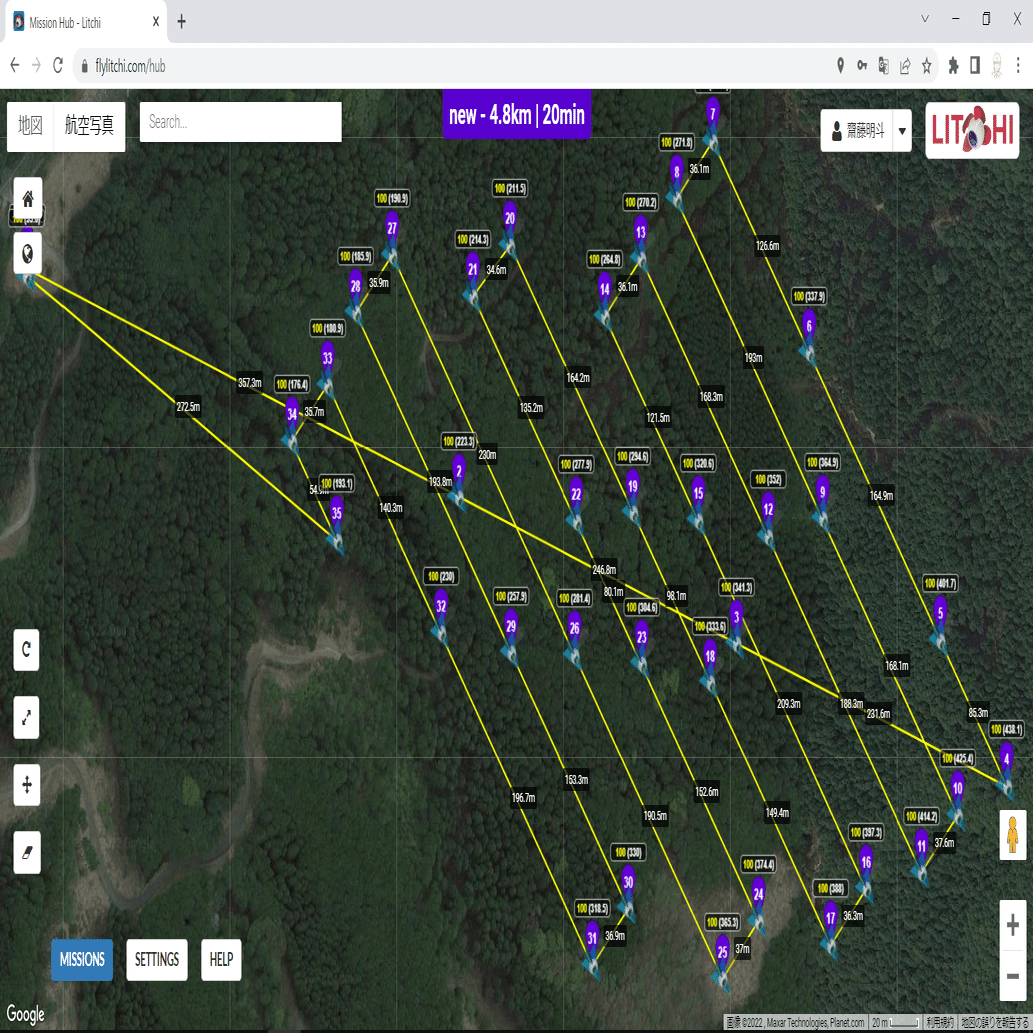Switch to 航空写真 satellite view
The width and height of the screenshot is (1033, 1033).
(89, 125)
